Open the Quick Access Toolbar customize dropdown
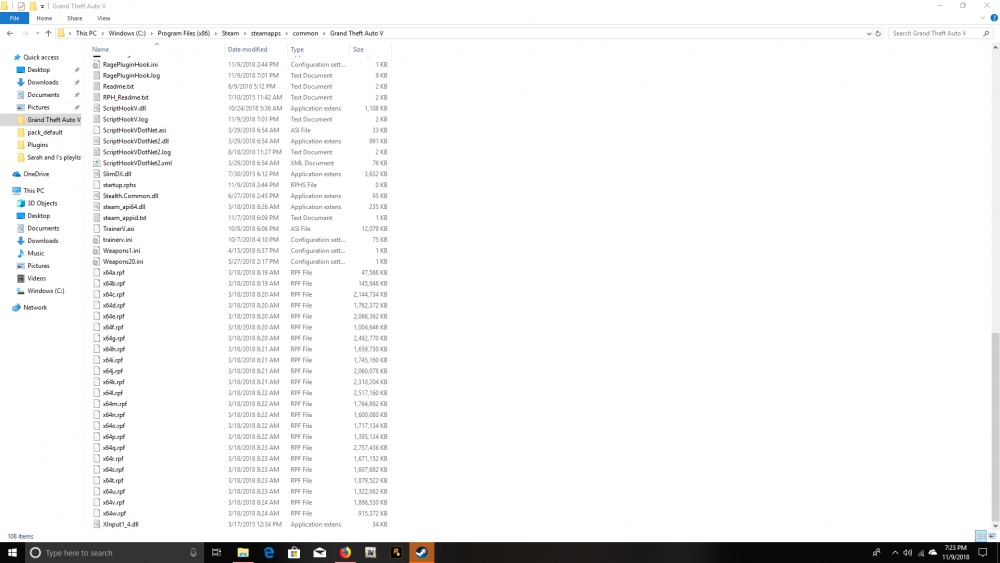 click(43, 6)
